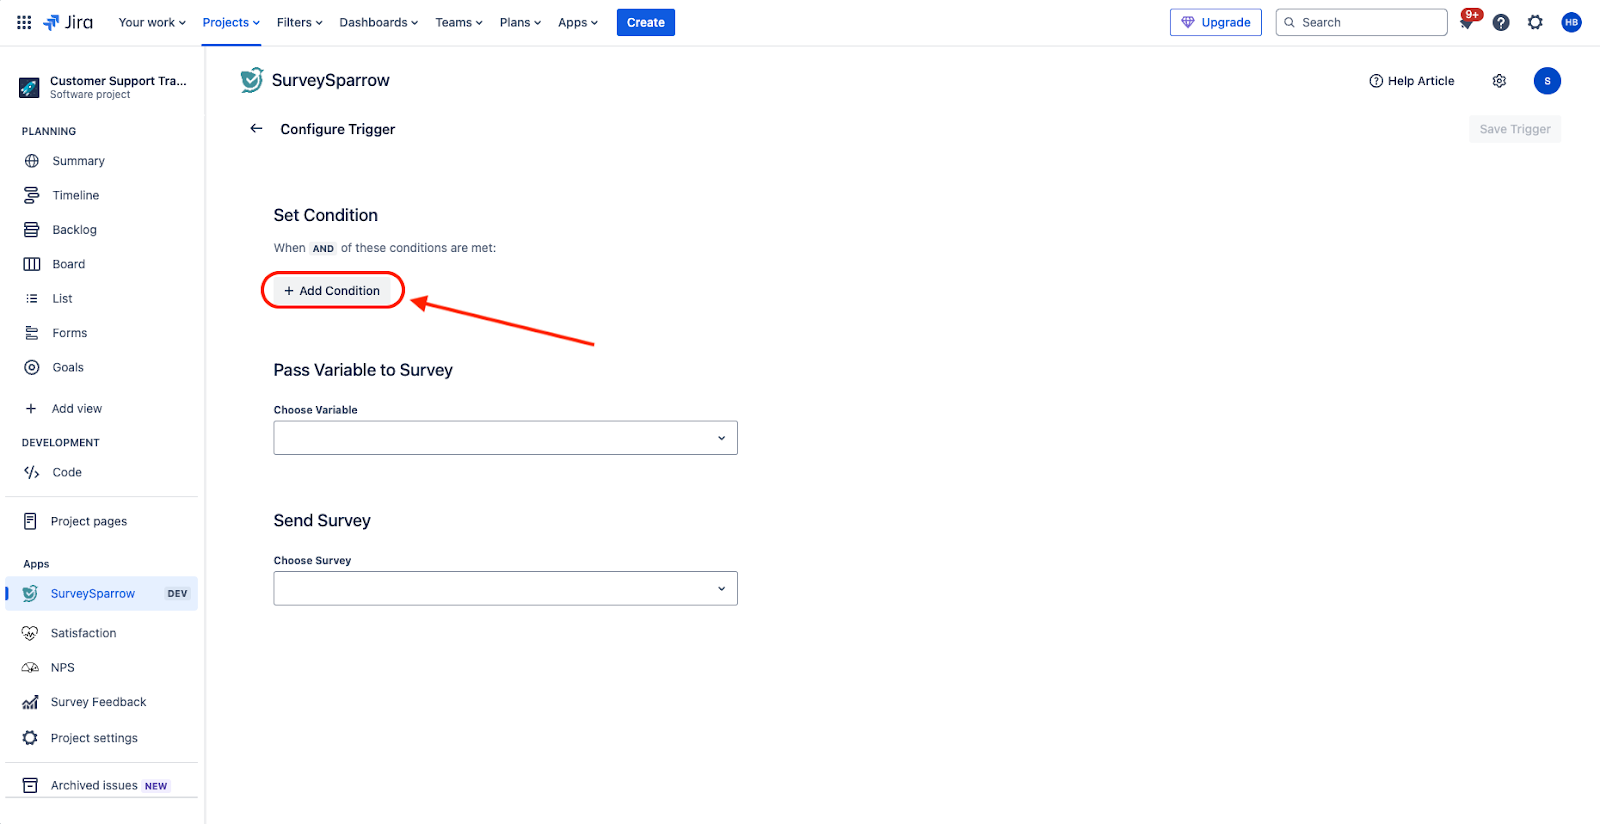
Task: Click the Add Condition button
Action: (x=332, y=291)
